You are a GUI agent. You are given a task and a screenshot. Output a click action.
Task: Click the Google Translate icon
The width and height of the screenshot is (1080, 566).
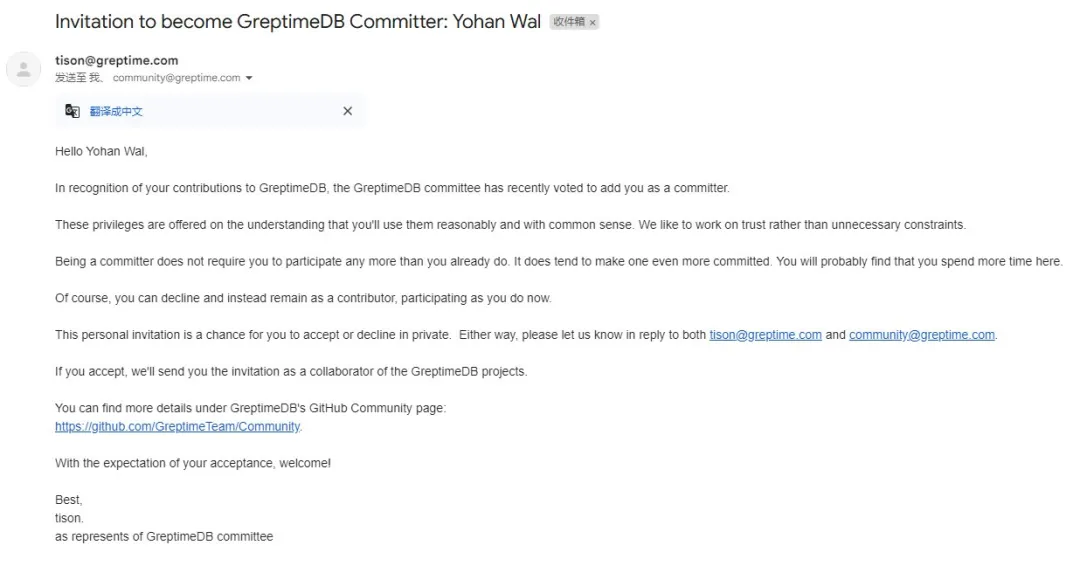72,111
